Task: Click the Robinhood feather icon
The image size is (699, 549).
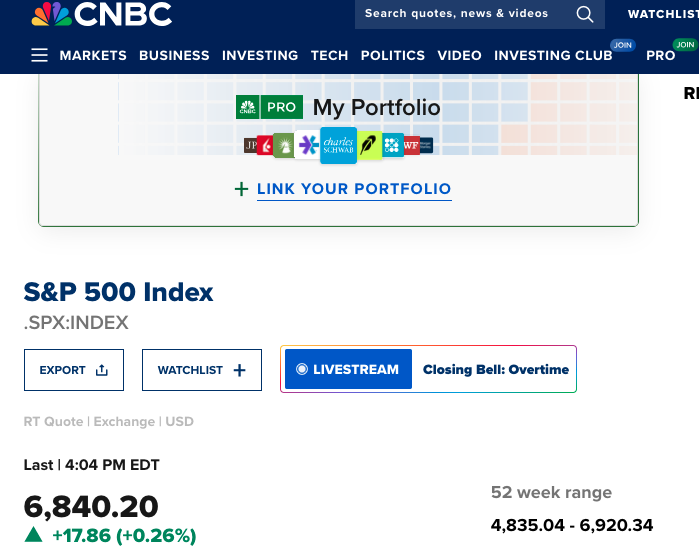Action: (x=369, y=146)
